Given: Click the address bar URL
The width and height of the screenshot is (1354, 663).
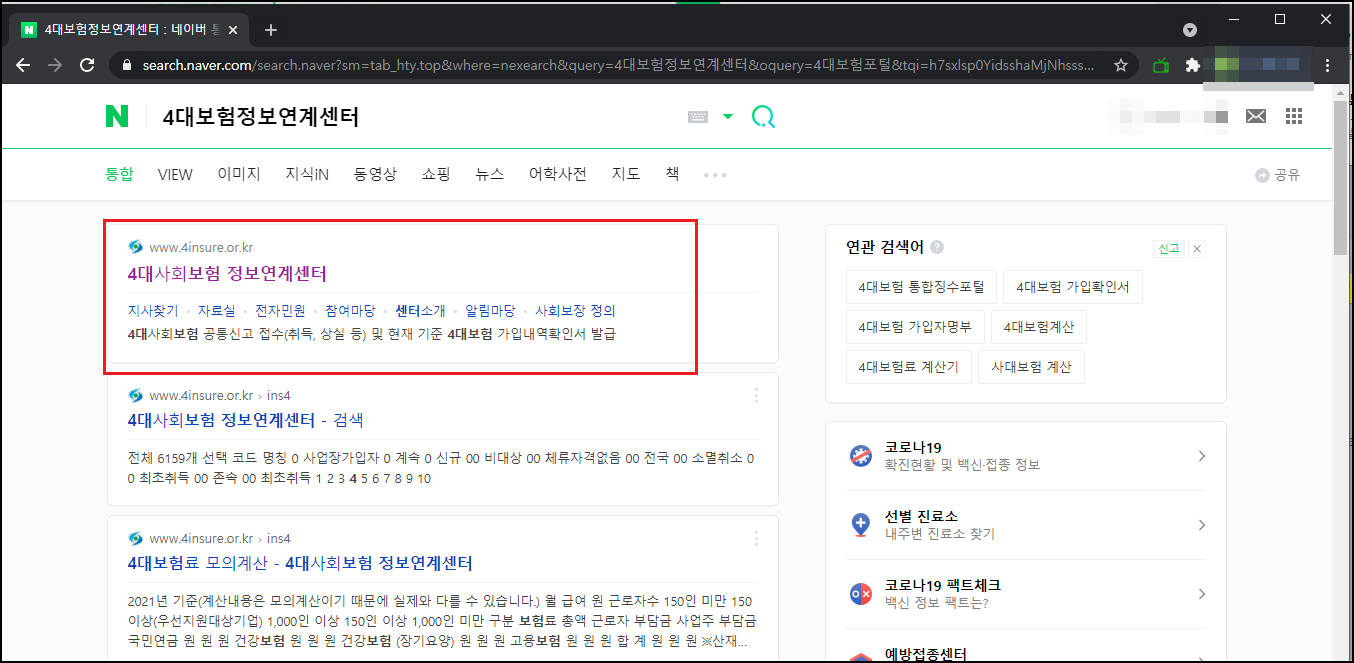Looking at the screenshot, I should point(619,65).
